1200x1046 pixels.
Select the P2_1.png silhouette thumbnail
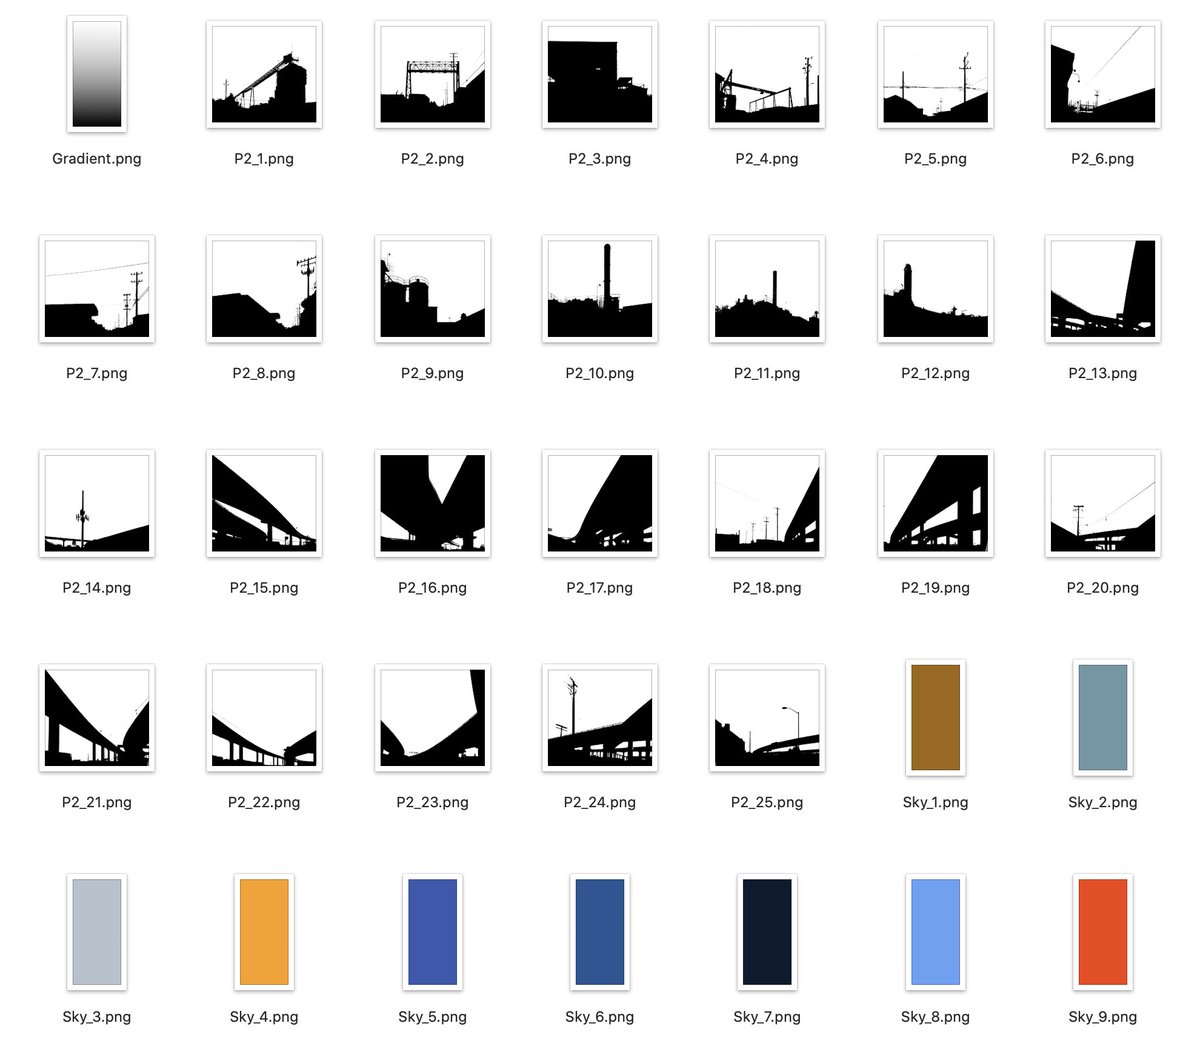point(264,74)
